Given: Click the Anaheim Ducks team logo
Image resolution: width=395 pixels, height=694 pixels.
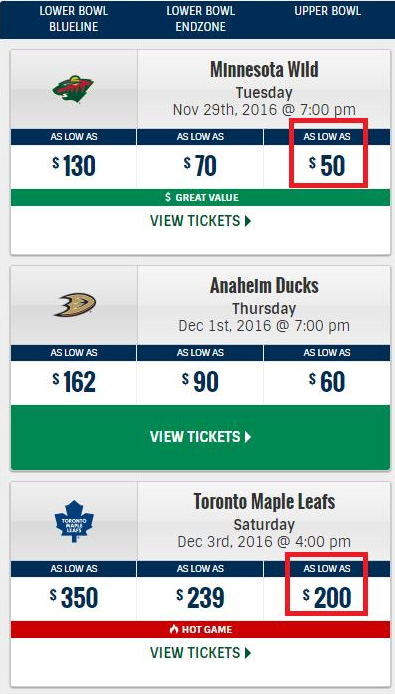Looking at the screenshot, I should (75, 305).
